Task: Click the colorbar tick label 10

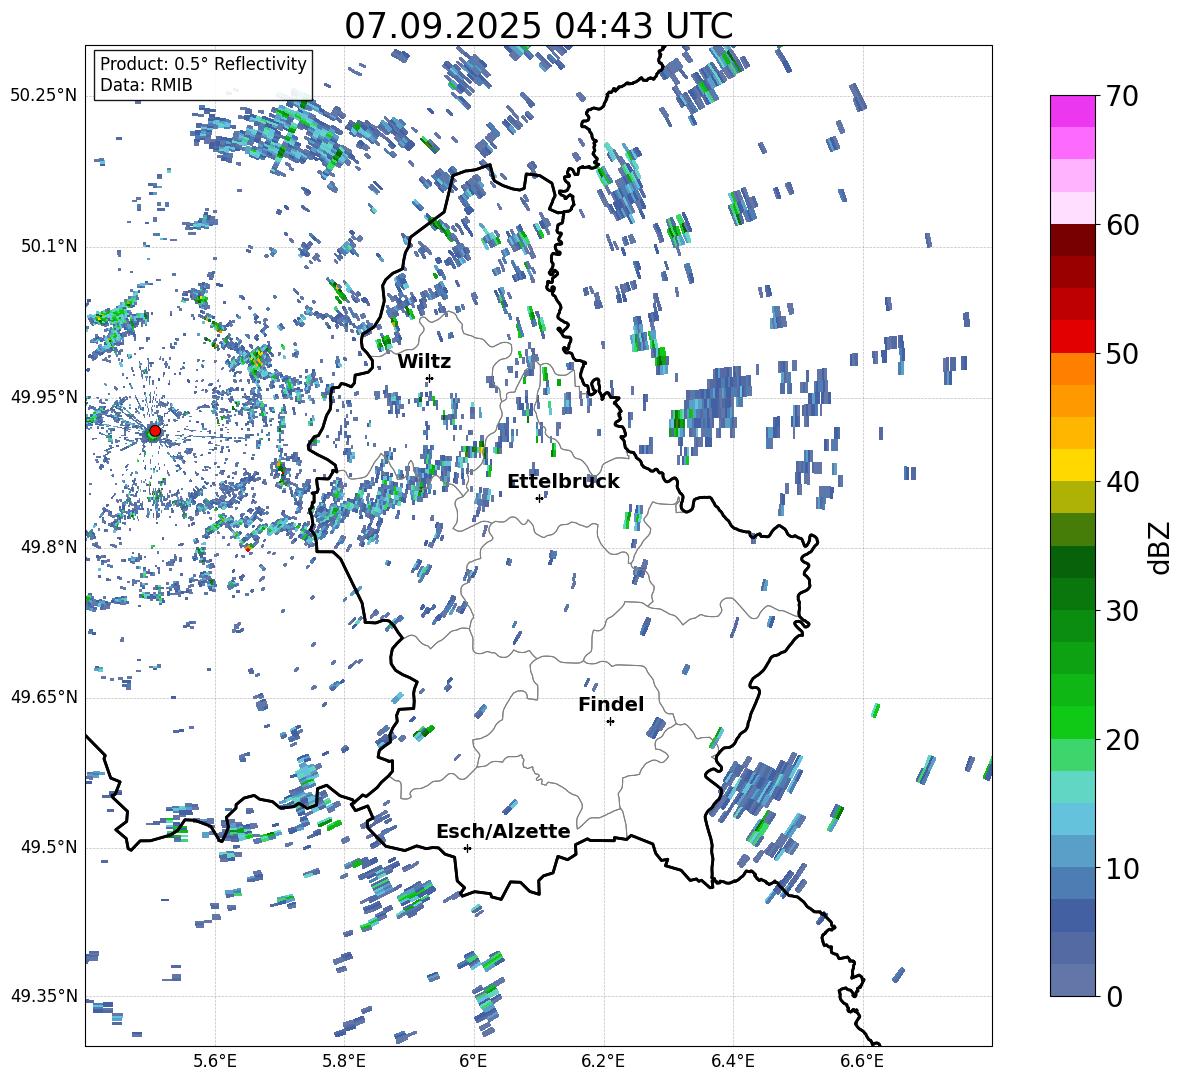Action: pyautogui.click(x=1122, y=869)
